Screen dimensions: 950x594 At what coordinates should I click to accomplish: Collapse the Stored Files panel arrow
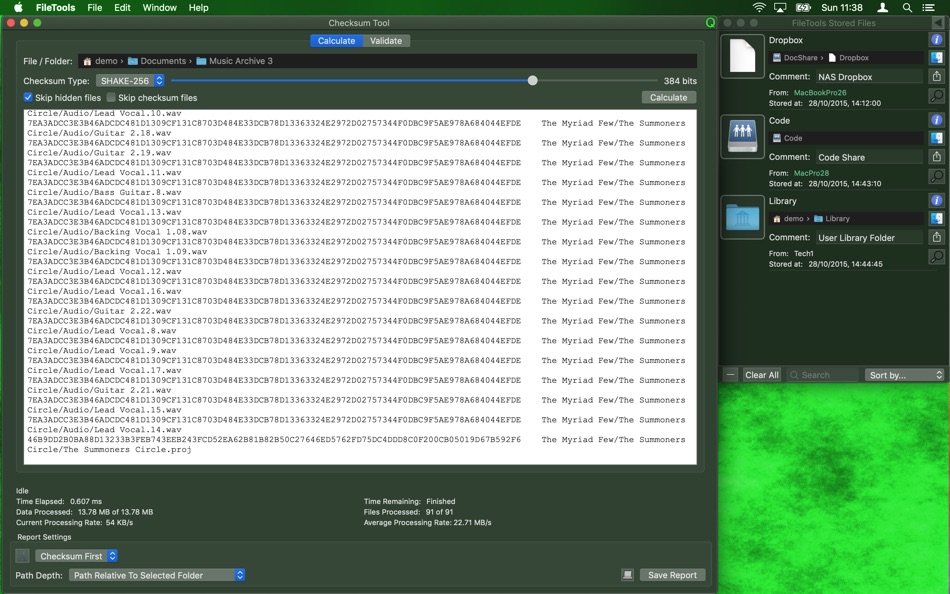(938, 22)
